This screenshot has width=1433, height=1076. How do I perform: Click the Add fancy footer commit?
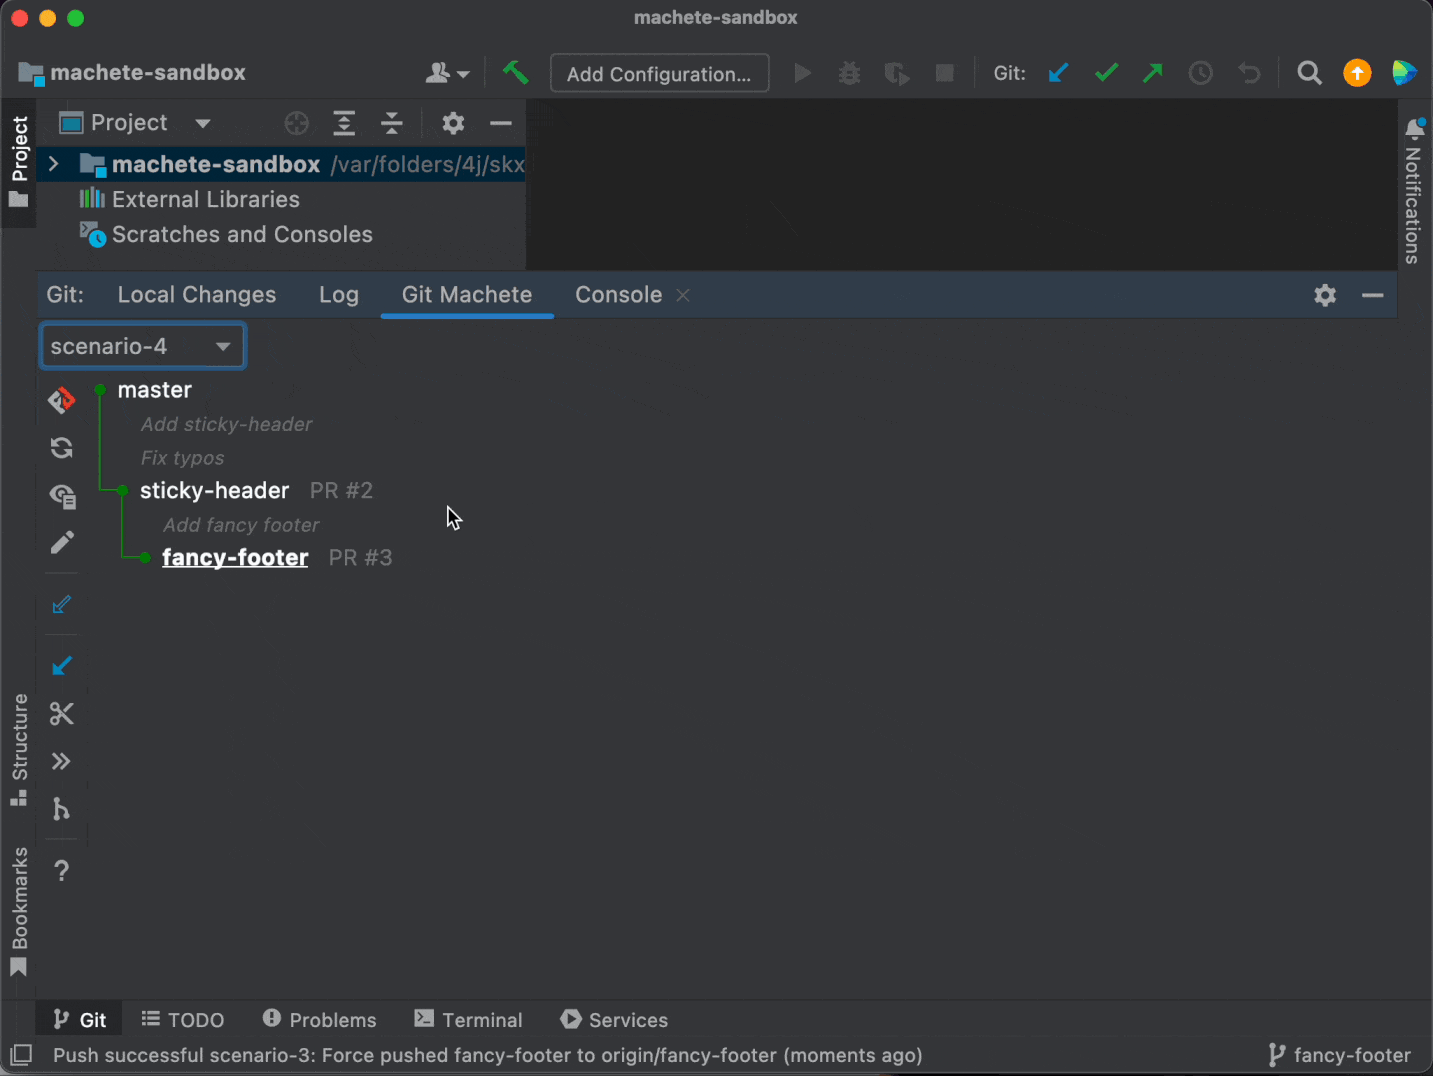pos(241,525)
